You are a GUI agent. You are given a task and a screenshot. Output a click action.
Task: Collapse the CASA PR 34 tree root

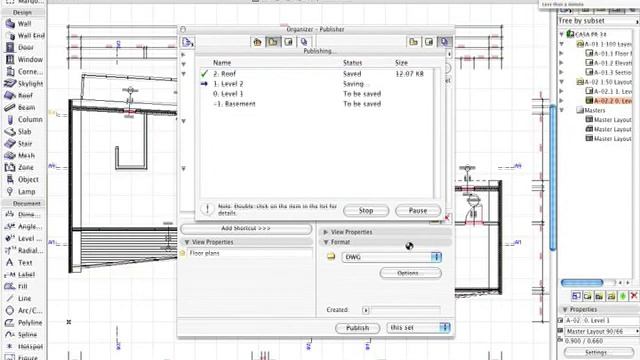click(562, 34)
